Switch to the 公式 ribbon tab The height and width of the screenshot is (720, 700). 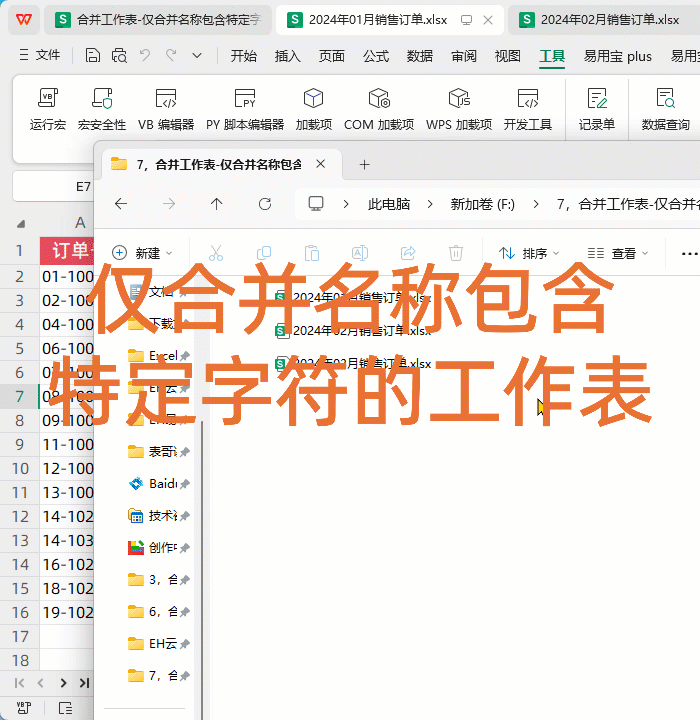point(376,56)
